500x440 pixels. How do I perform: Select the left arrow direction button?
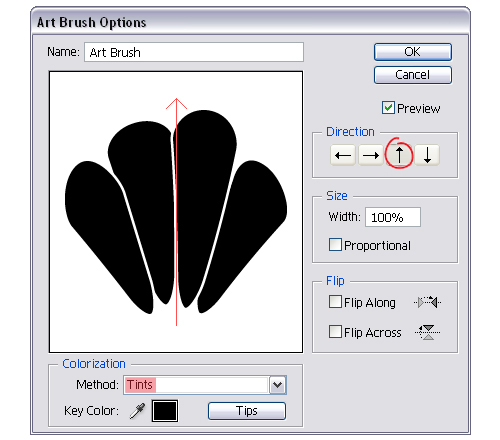coord(343,155)
